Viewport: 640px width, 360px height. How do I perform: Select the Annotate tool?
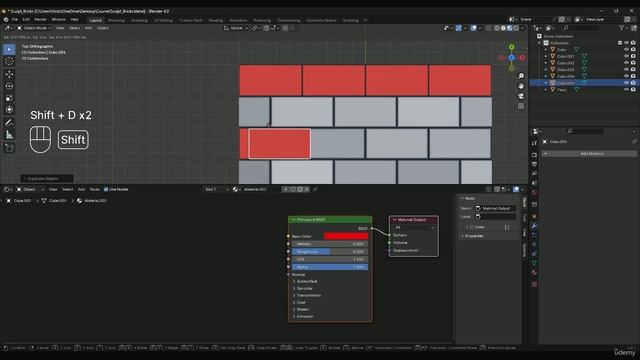click(x=9, y=123)
